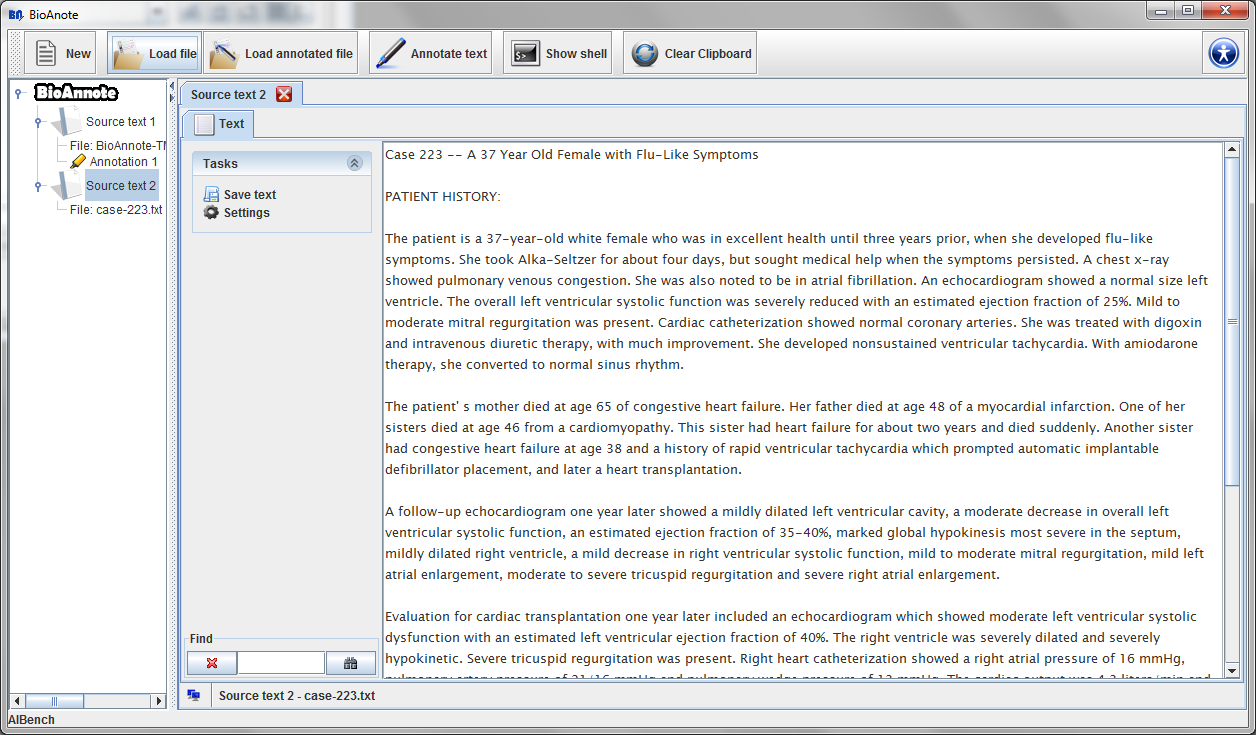Collapse the BioAnnote root tree node

coord(18,93)
